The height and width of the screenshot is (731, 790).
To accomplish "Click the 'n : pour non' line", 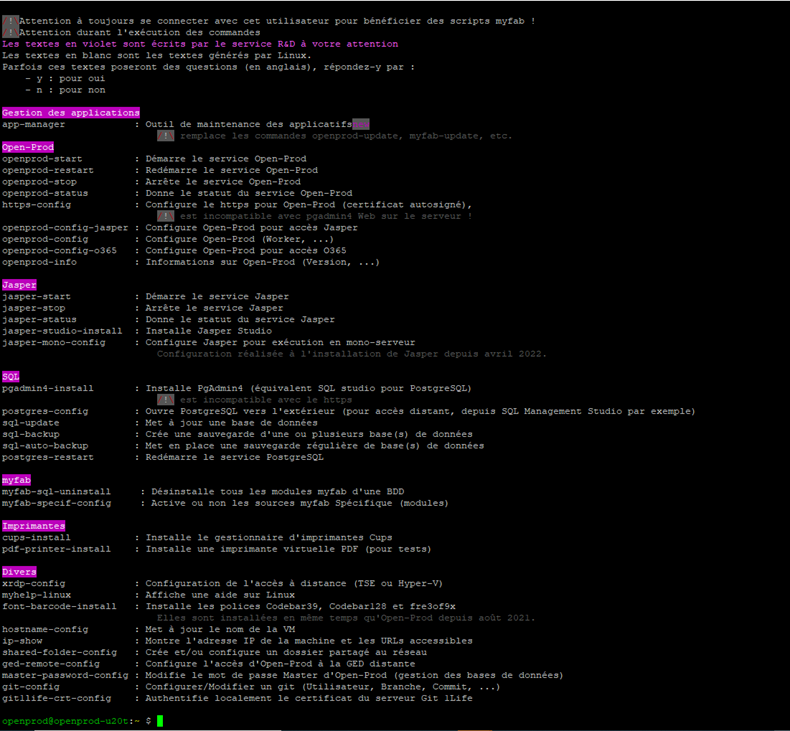I will [65, 90].
